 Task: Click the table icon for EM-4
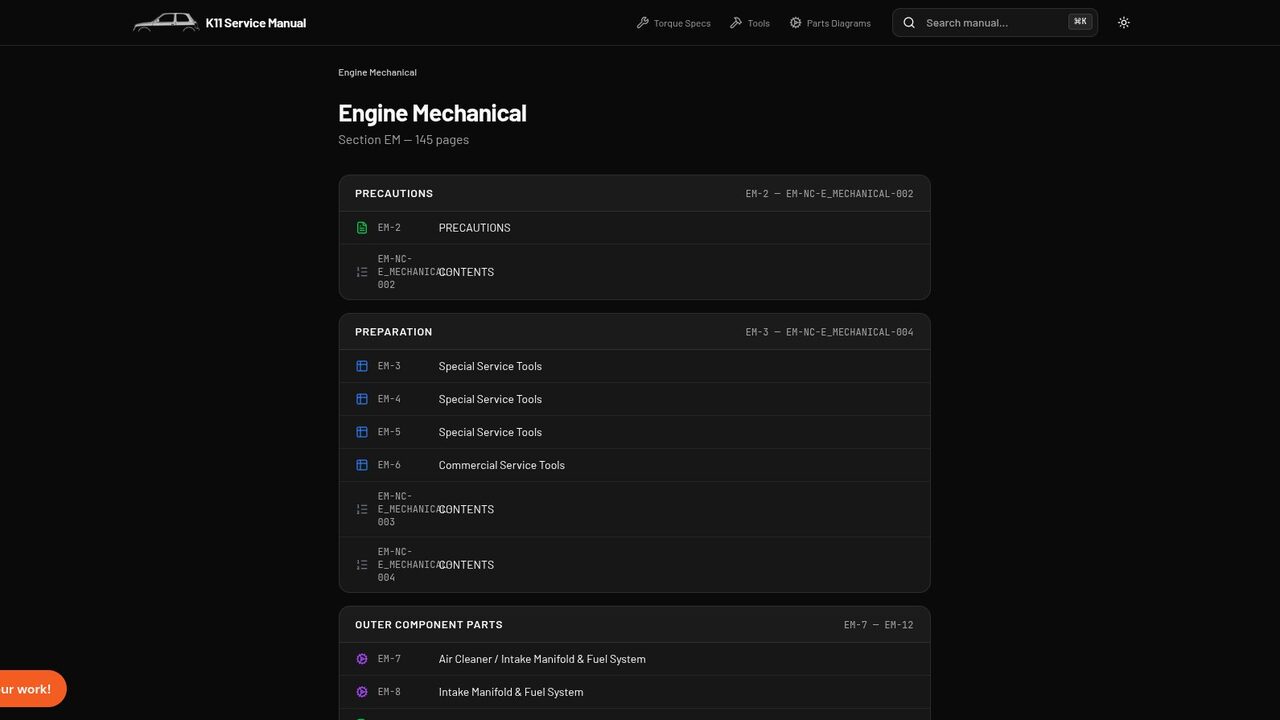click(x=362, y=399)
